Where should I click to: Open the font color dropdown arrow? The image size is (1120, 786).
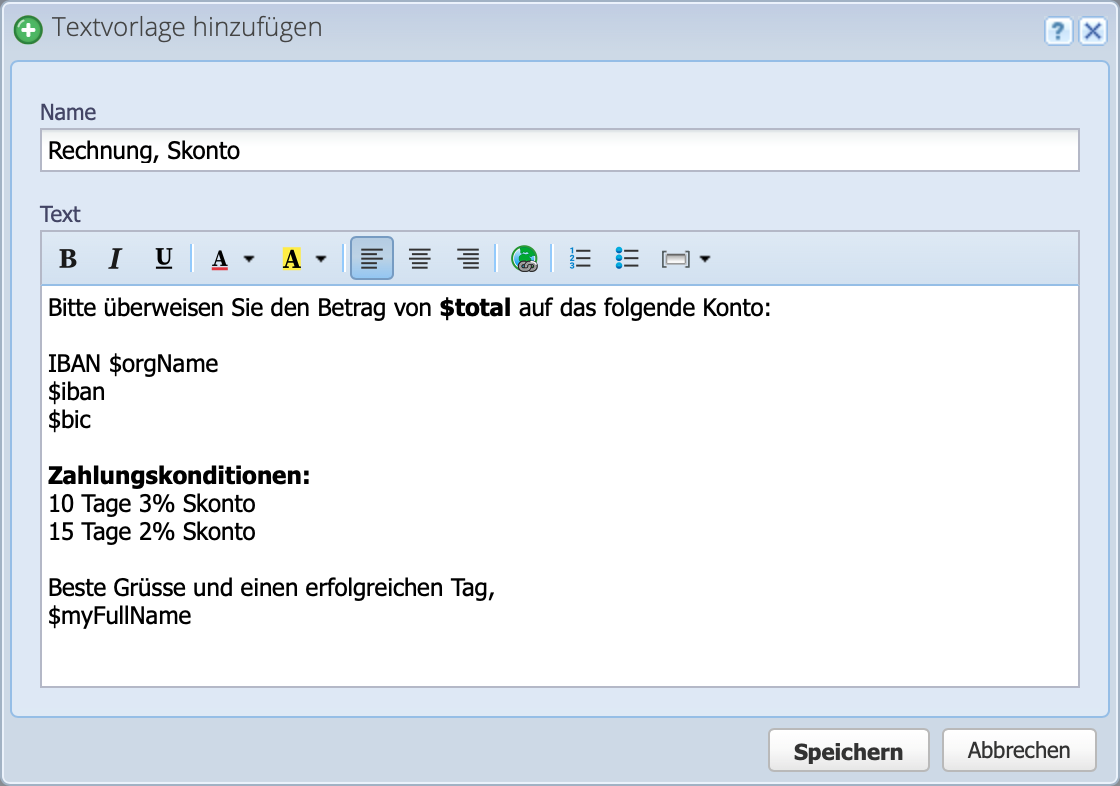(x=249, y=259)
